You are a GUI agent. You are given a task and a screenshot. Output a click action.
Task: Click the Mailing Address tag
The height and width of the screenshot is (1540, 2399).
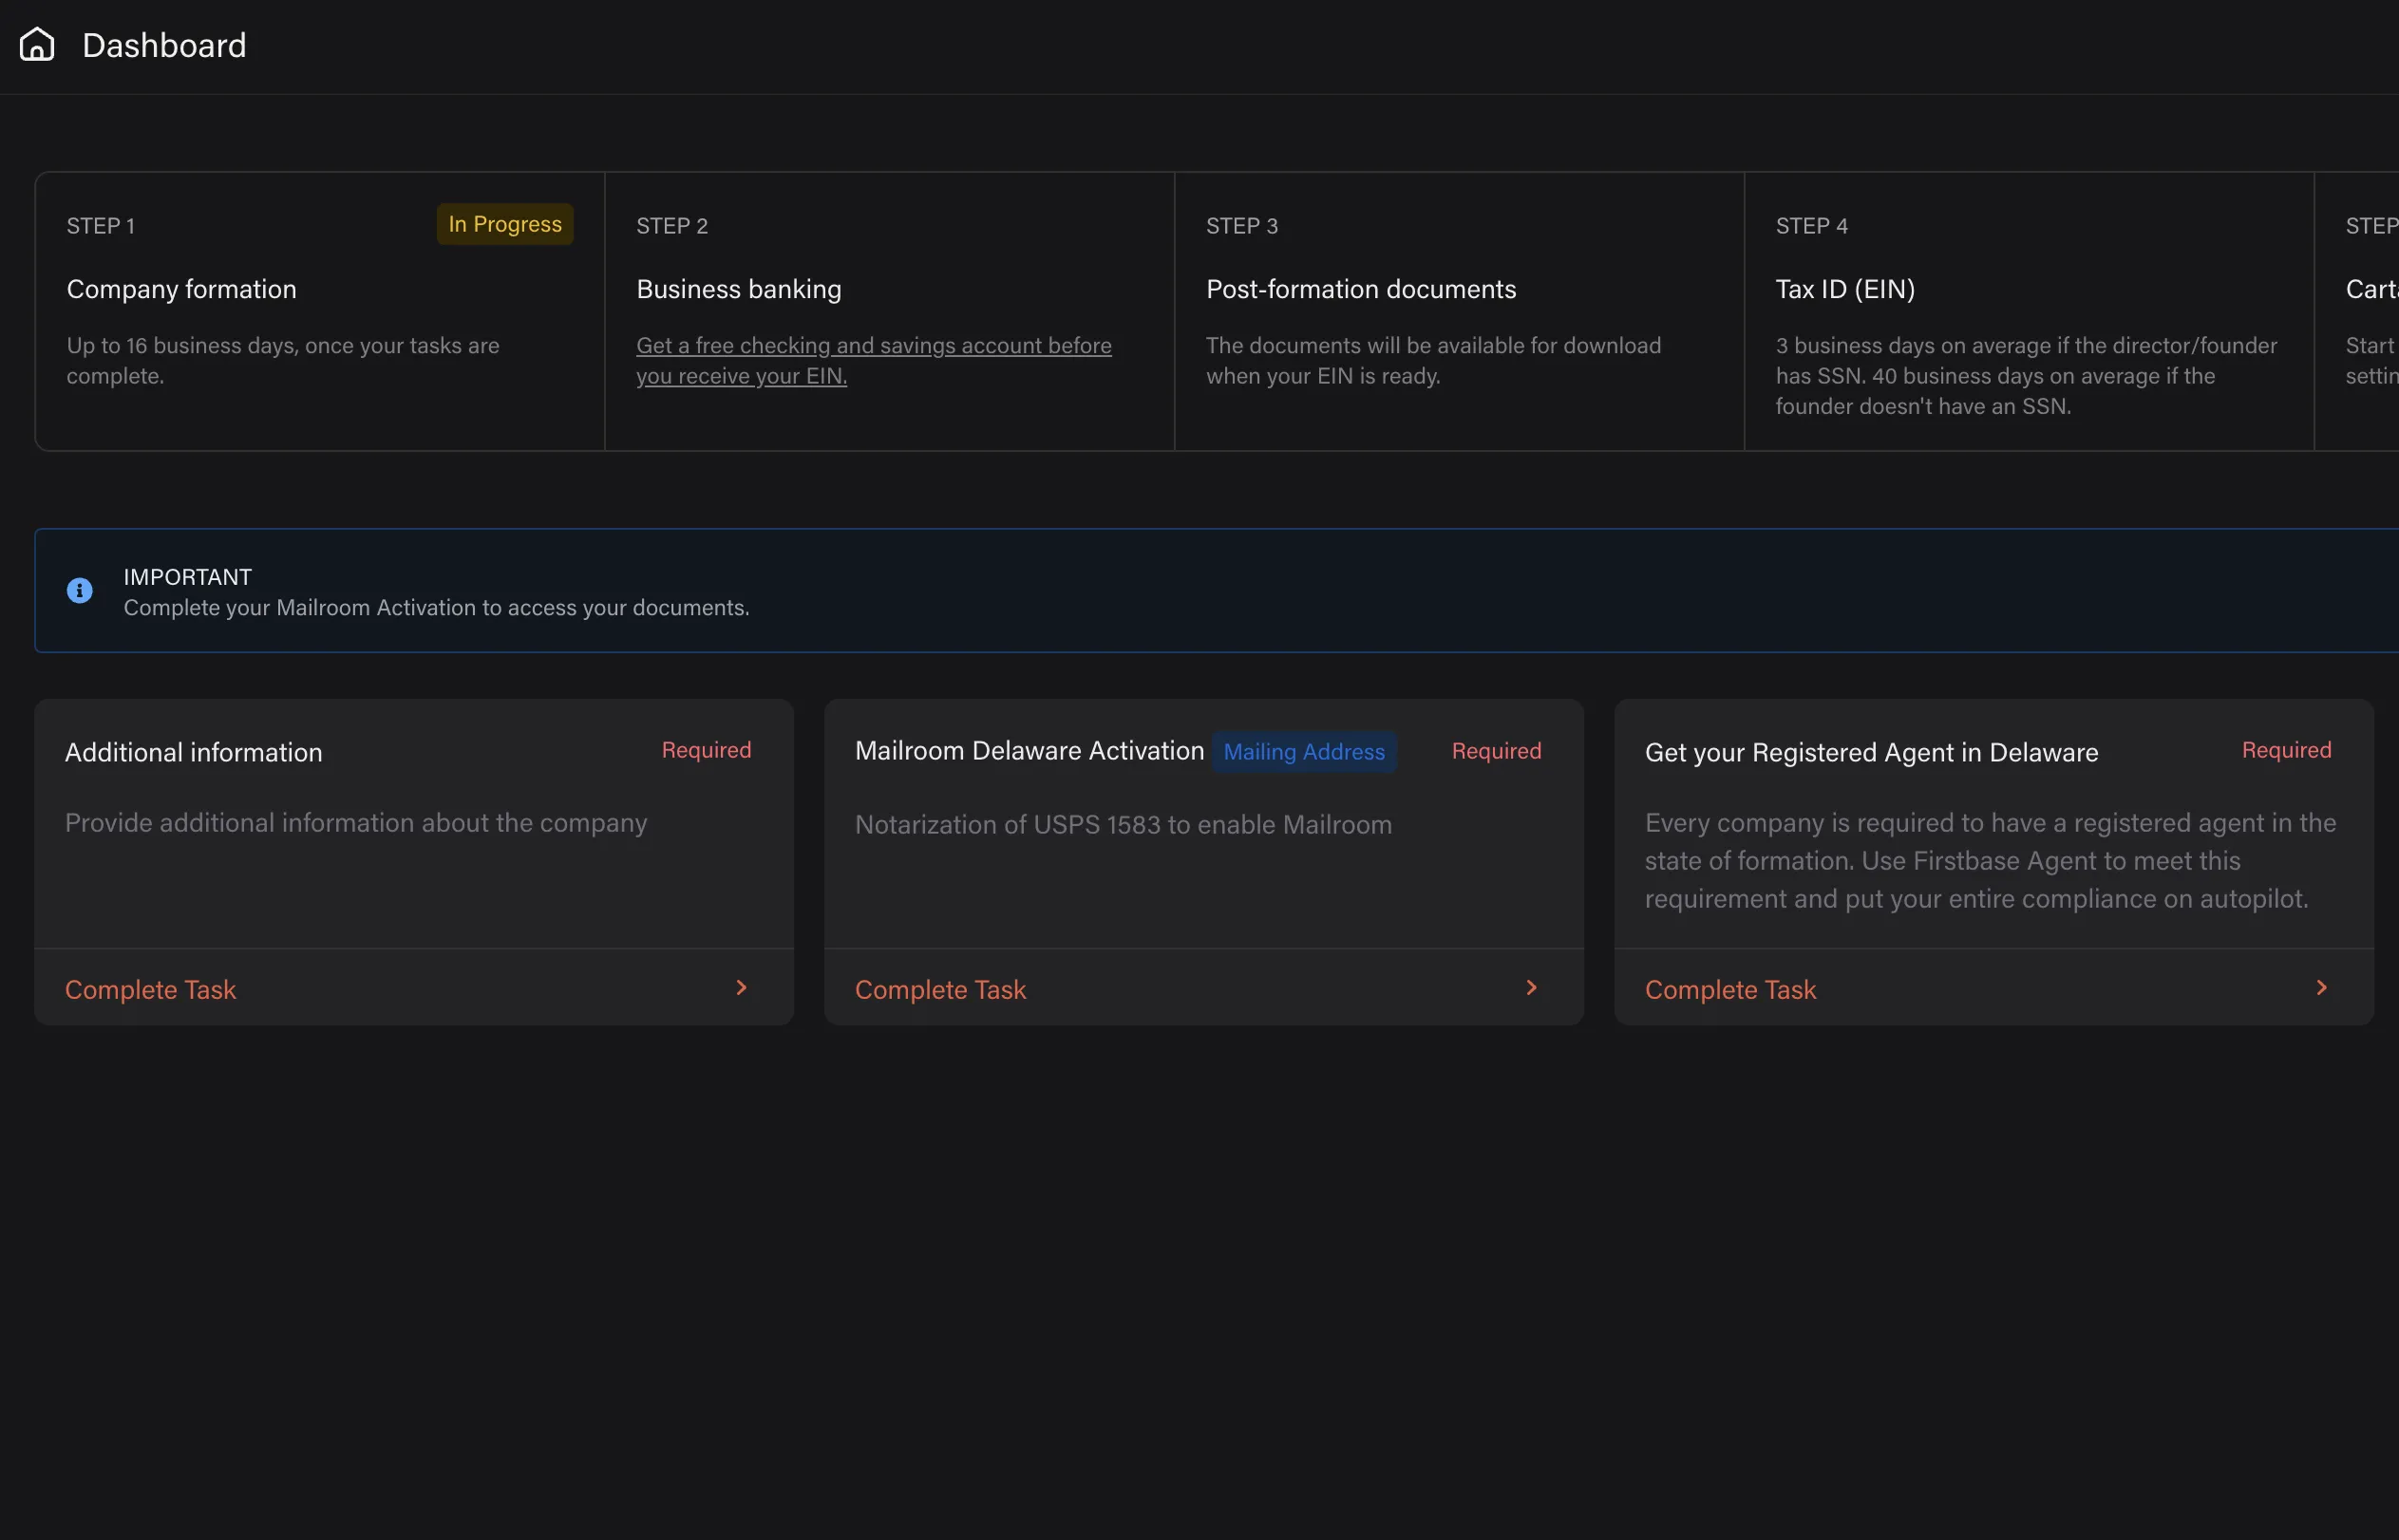(1303, 752)
